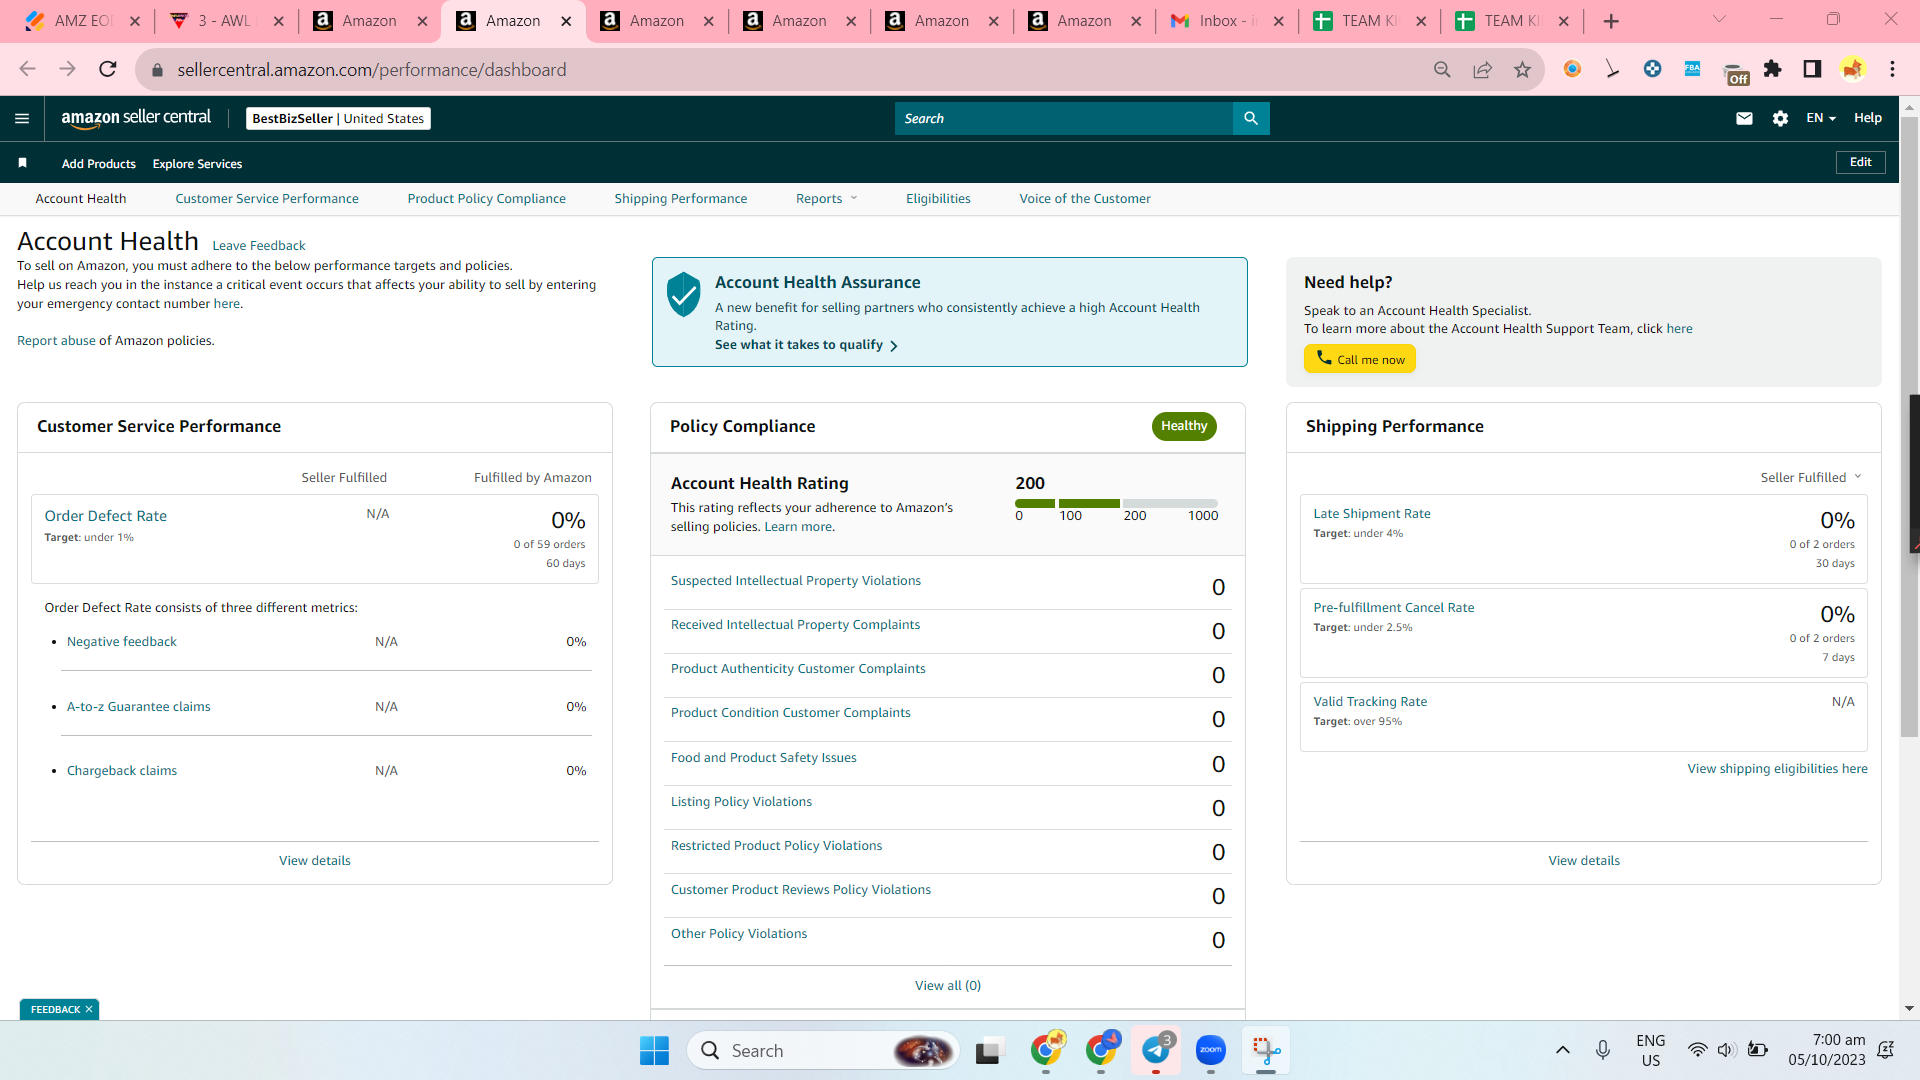Click the Account Health Assurance shield icon
Screen dimensions: 1920x1080
pos(684,294)
